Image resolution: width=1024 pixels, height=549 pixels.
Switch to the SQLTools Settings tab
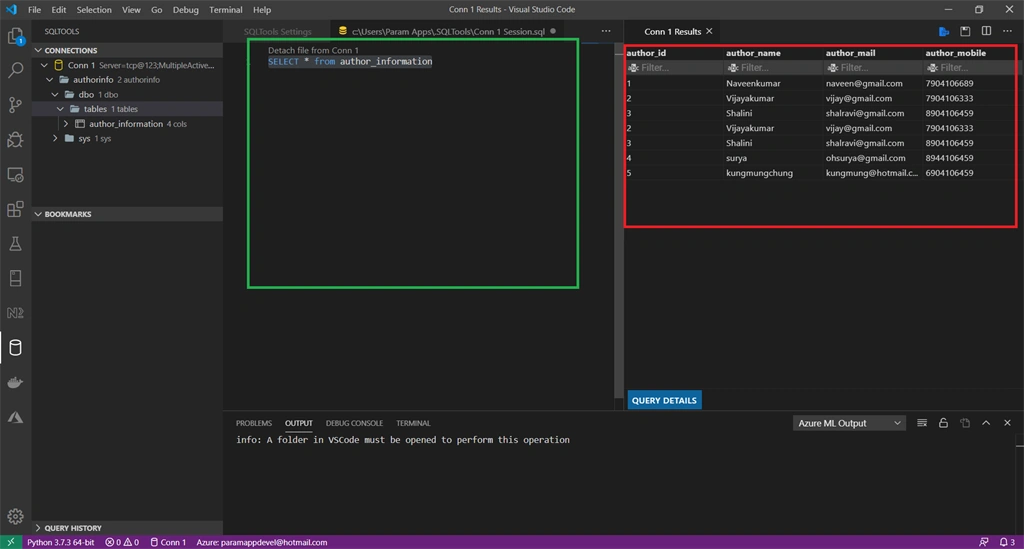pos(278,31)
